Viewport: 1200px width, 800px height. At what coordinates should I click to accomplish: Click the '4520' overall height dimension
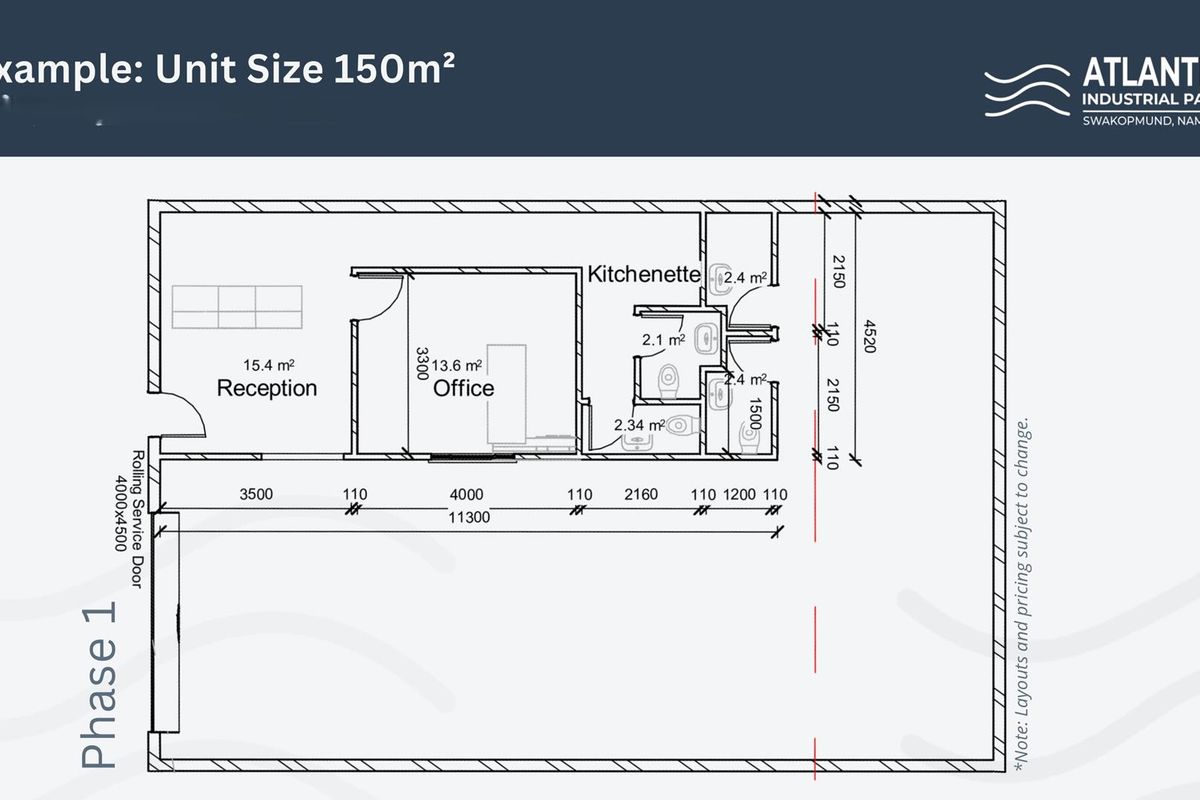[868, 337]
